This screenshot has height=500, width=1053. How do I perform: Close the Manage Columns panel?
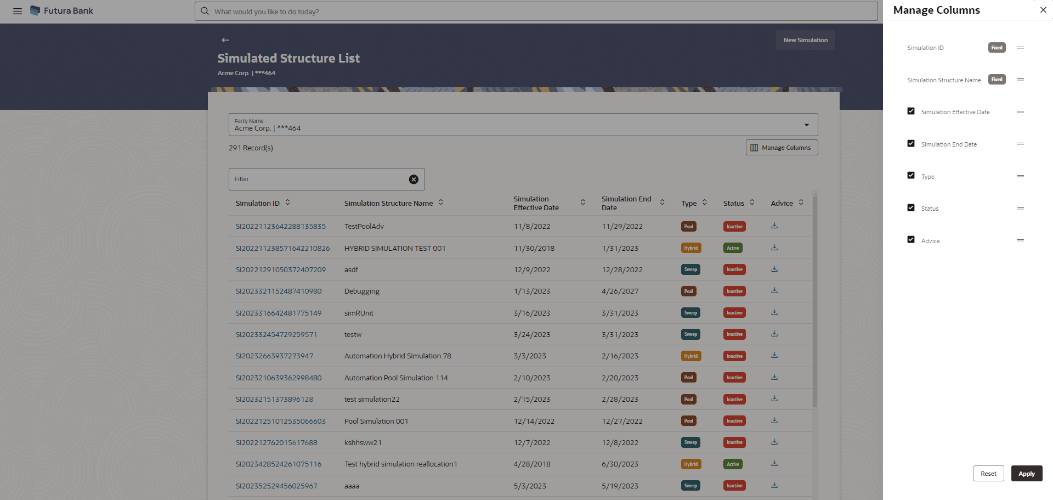coord(1042,10)
